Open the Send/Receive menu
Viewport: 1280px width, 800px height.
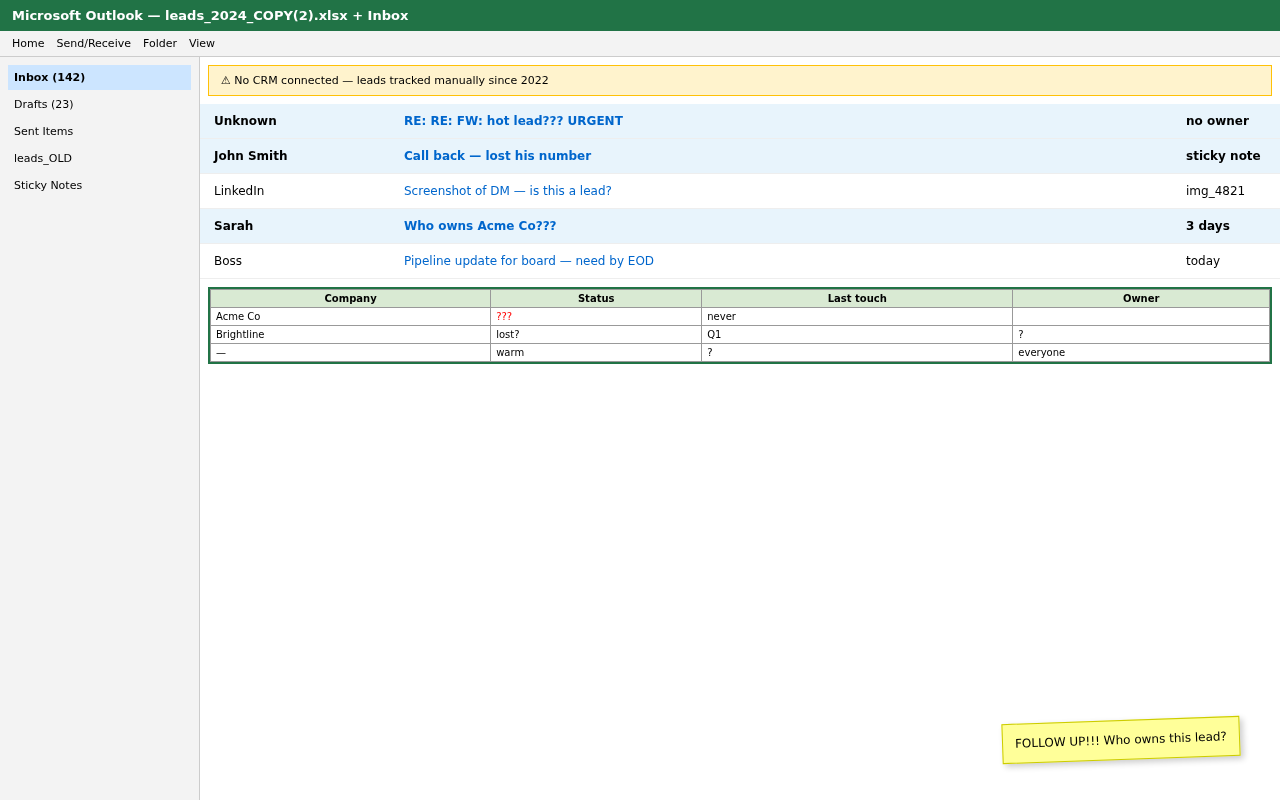[93, 43]
